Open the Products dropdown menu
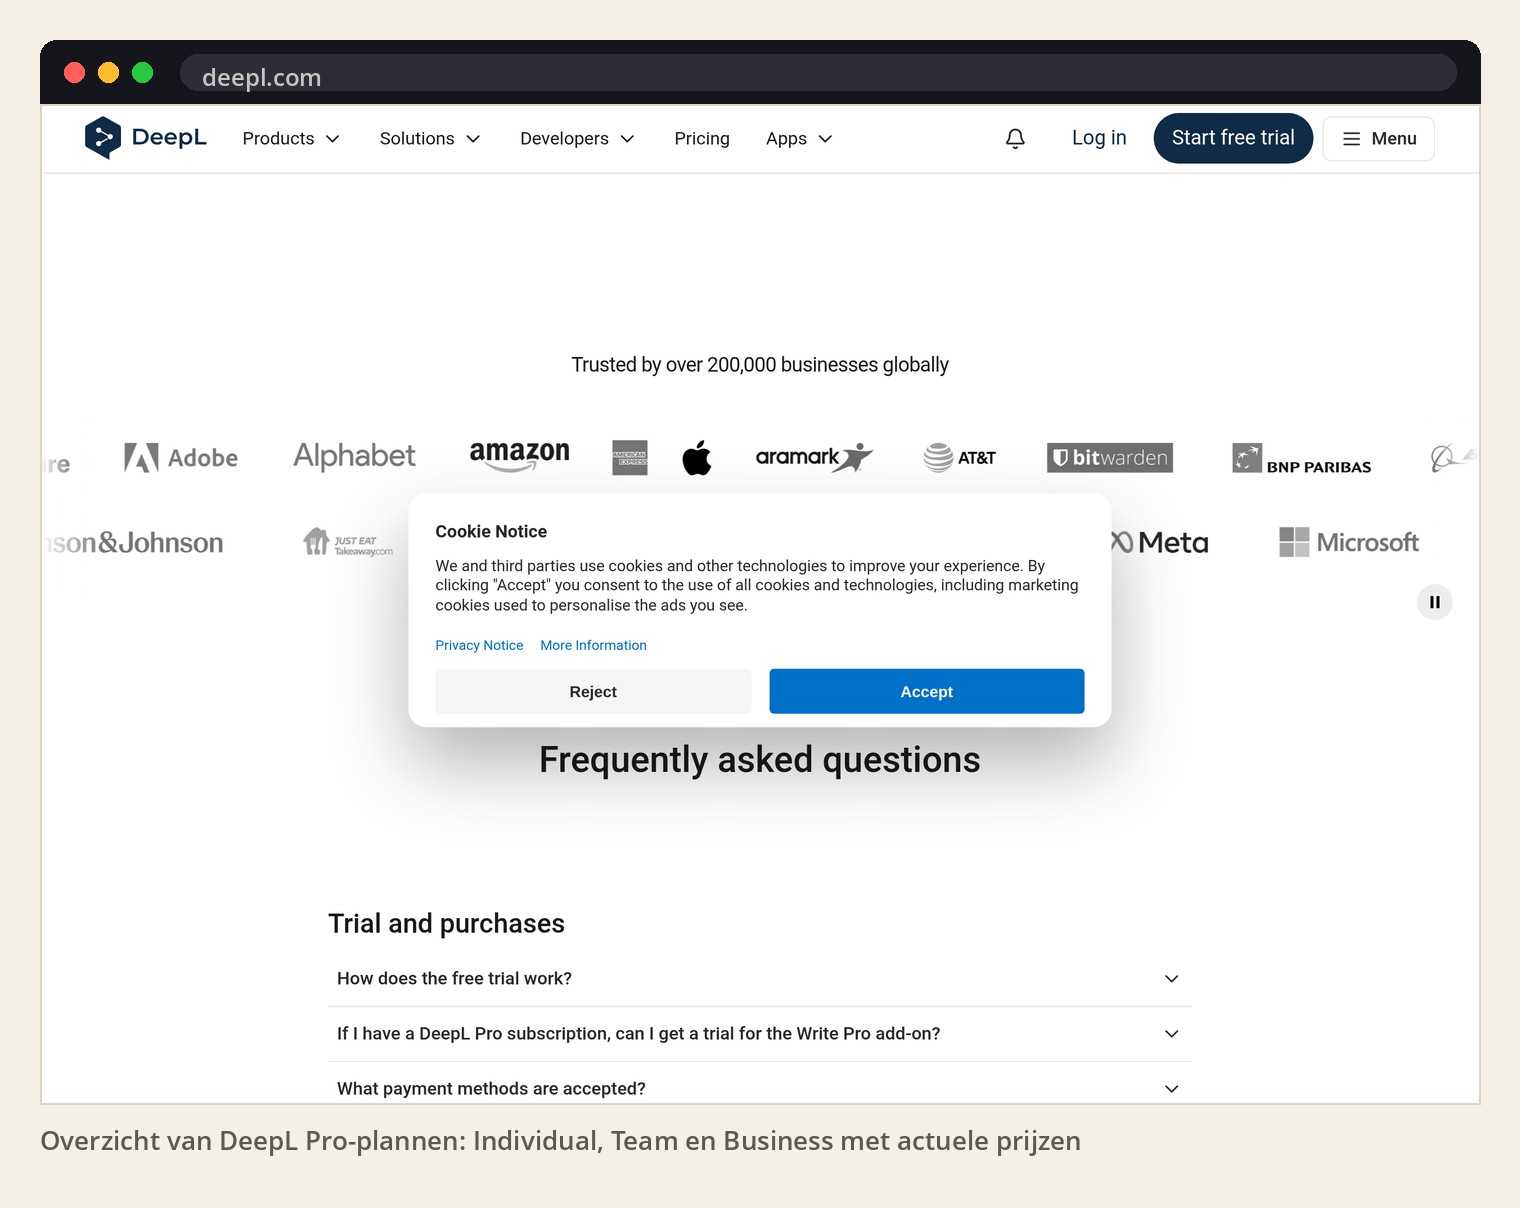1520x1208 pixels. (x=291, y=138)
